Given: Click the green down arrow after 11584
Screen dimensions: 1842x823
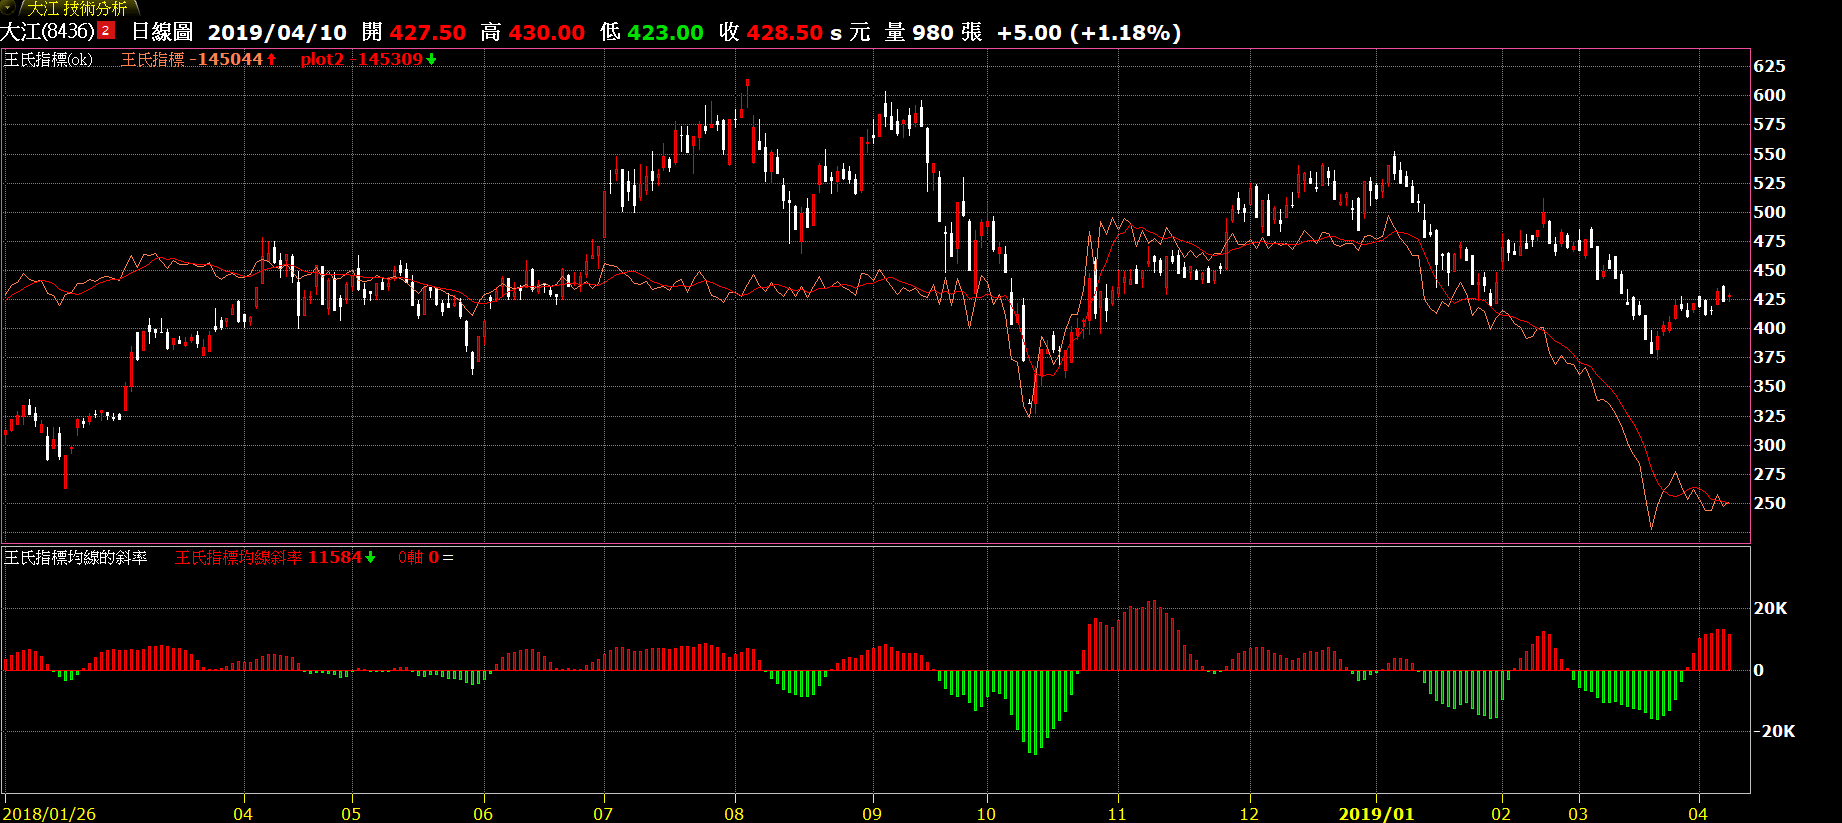Looking at the screenshot, I should pyautogui.click(x=370, y=557).
